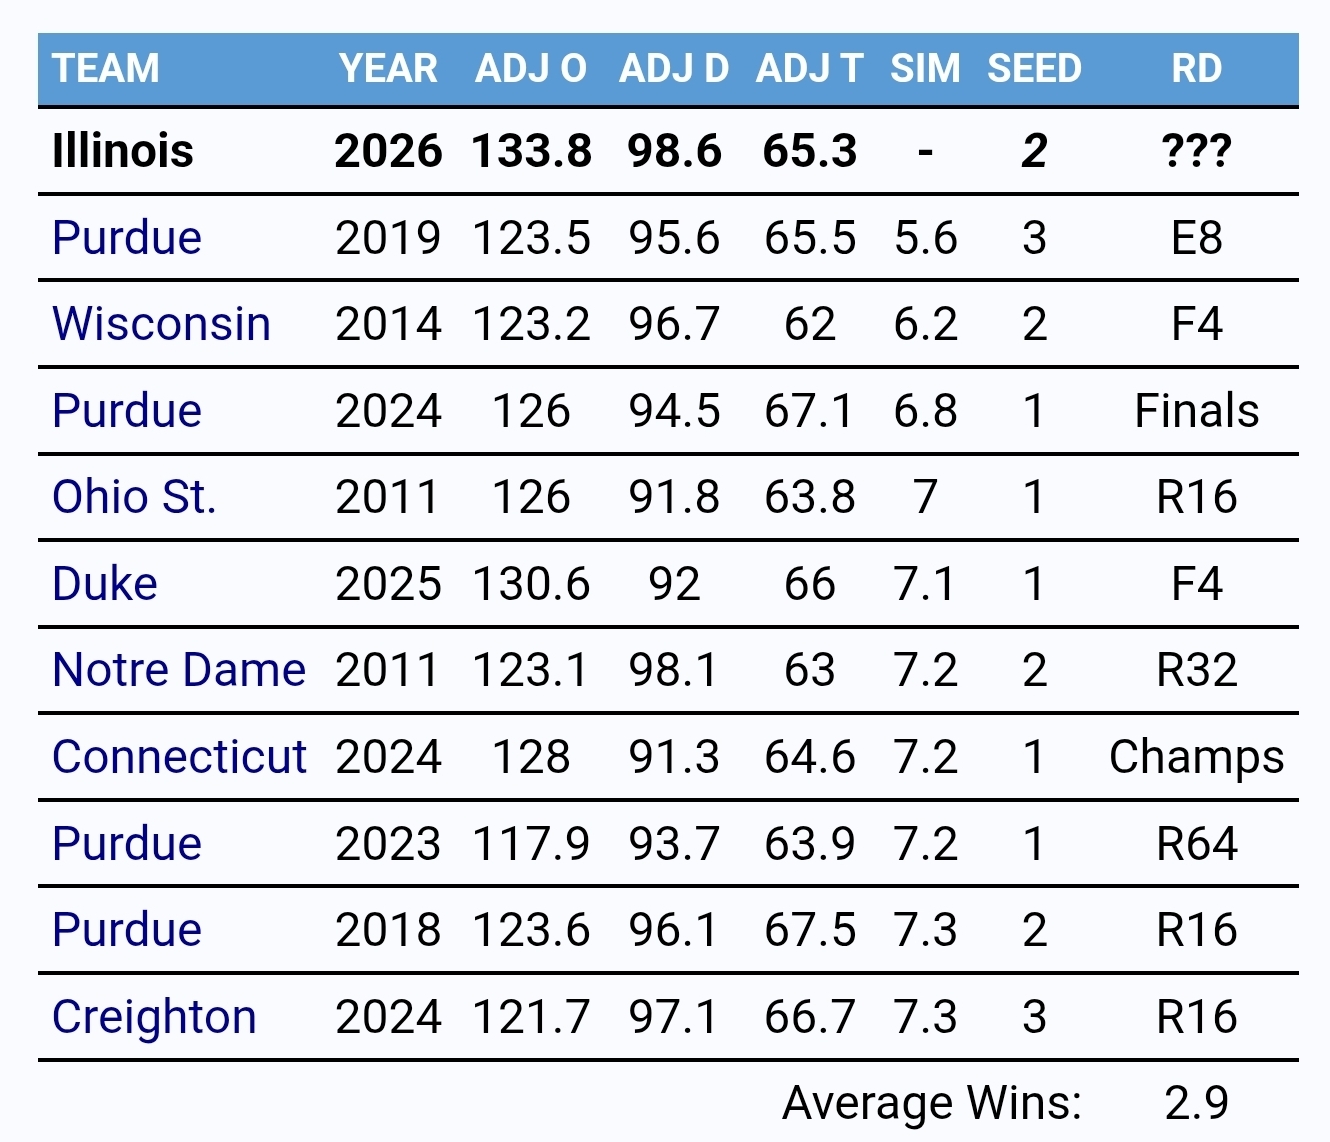This screenshot has height=1142, width=1330.
Task: Click the Wisconsin team link
Action: (x=161, y=324)
